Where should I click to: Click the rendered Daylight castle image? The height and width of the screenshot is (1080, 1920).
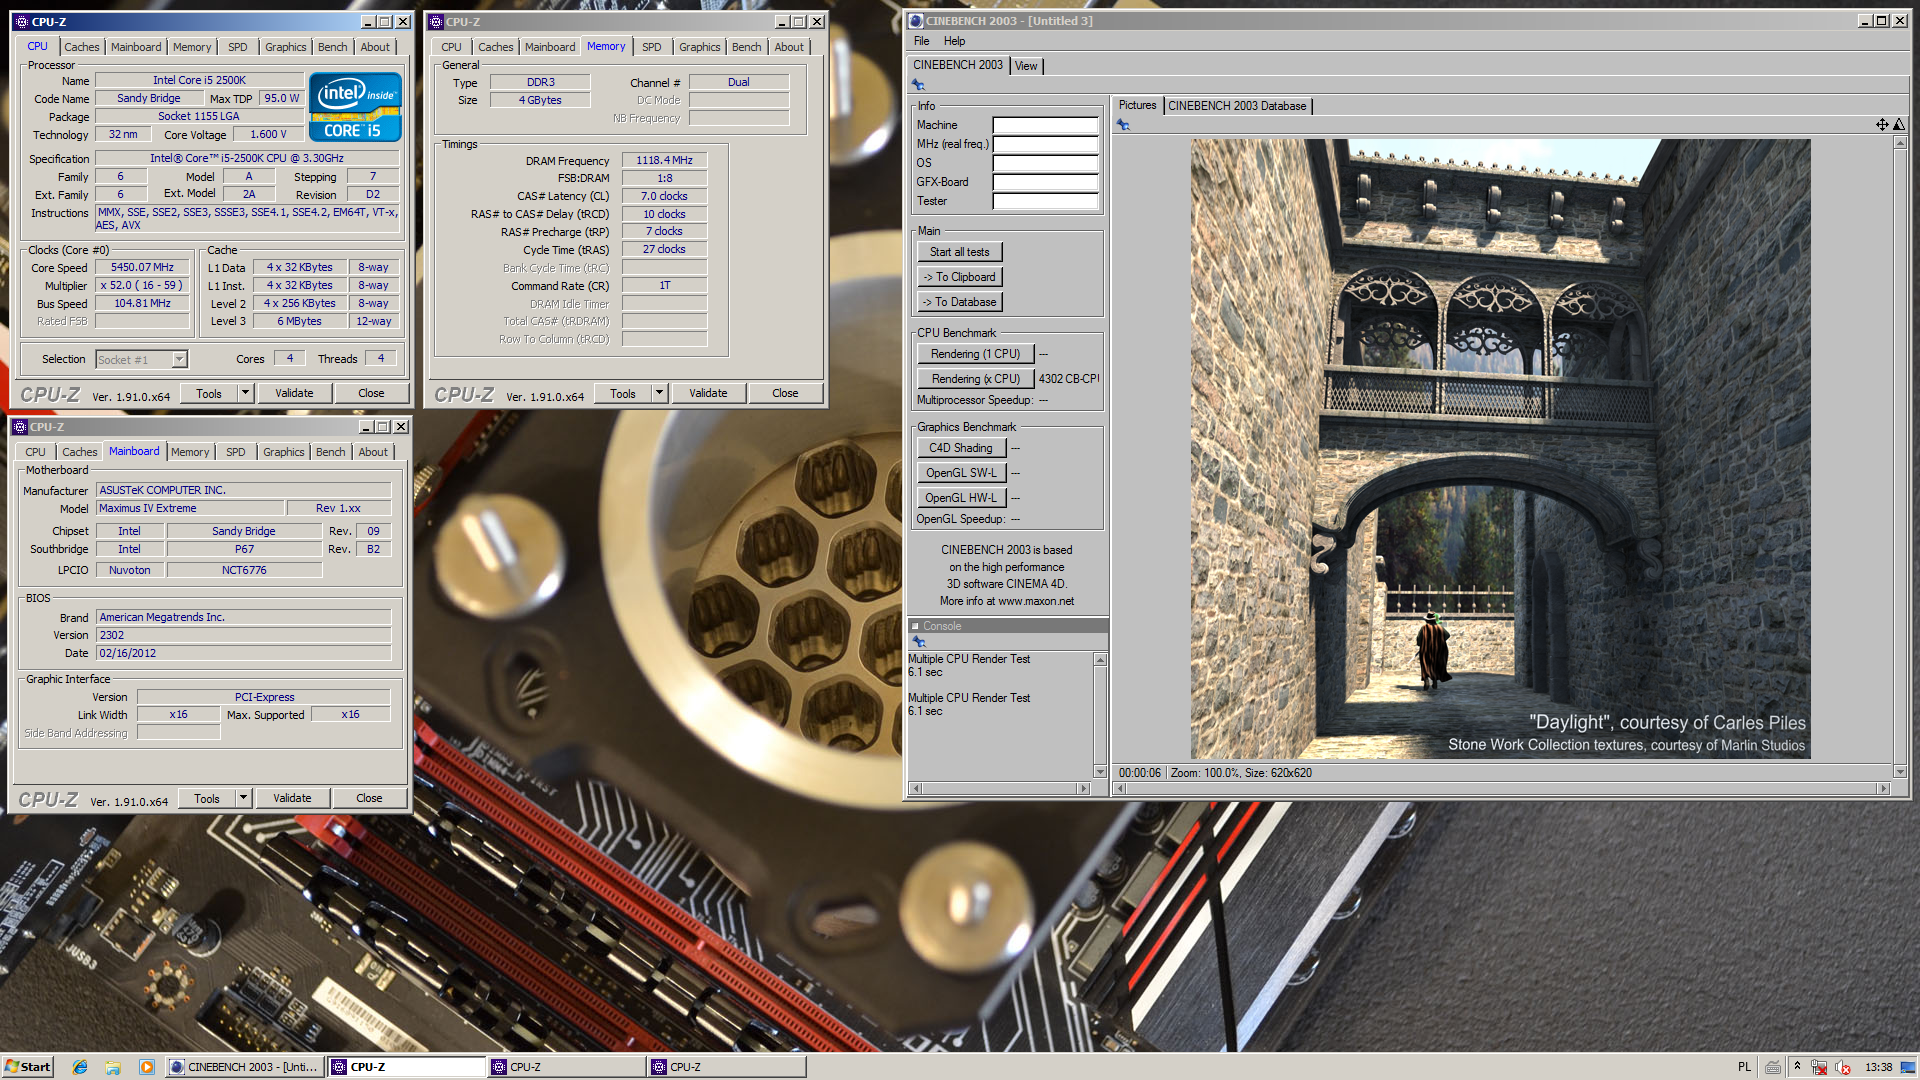(x=1500, y=448)
